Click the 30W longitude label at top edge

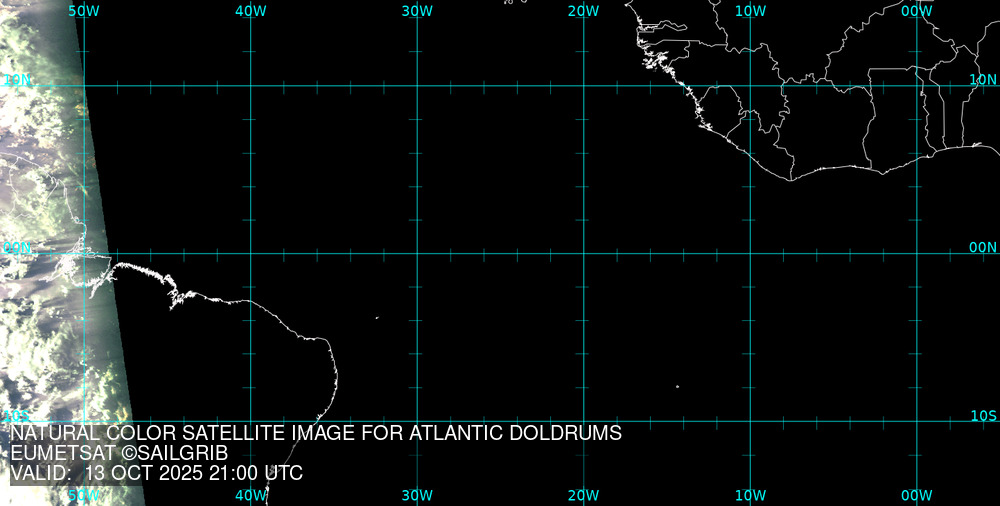(x=417, y=11)
